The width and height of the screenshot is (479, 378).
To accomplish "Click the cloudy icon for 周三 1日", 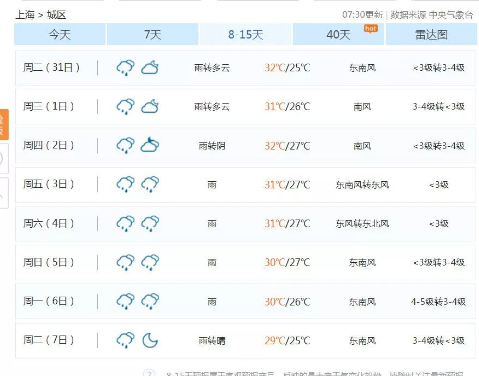I will click(150, 106).
